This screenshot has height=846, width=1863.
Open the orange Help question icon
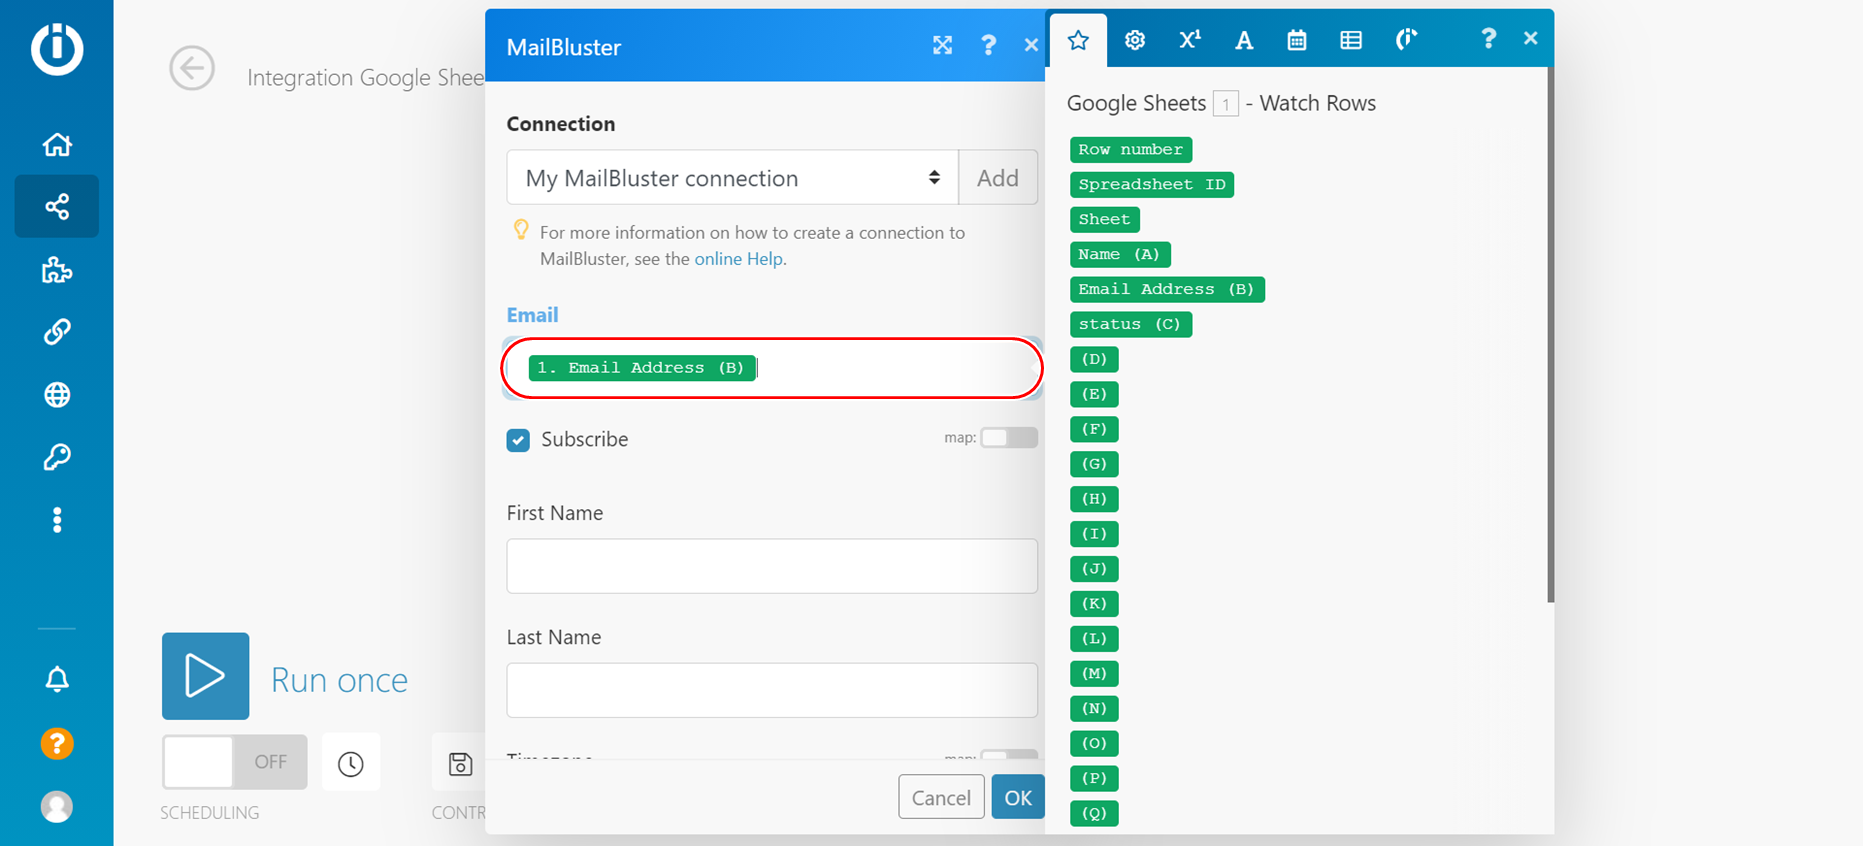click(x=57, y=744)
